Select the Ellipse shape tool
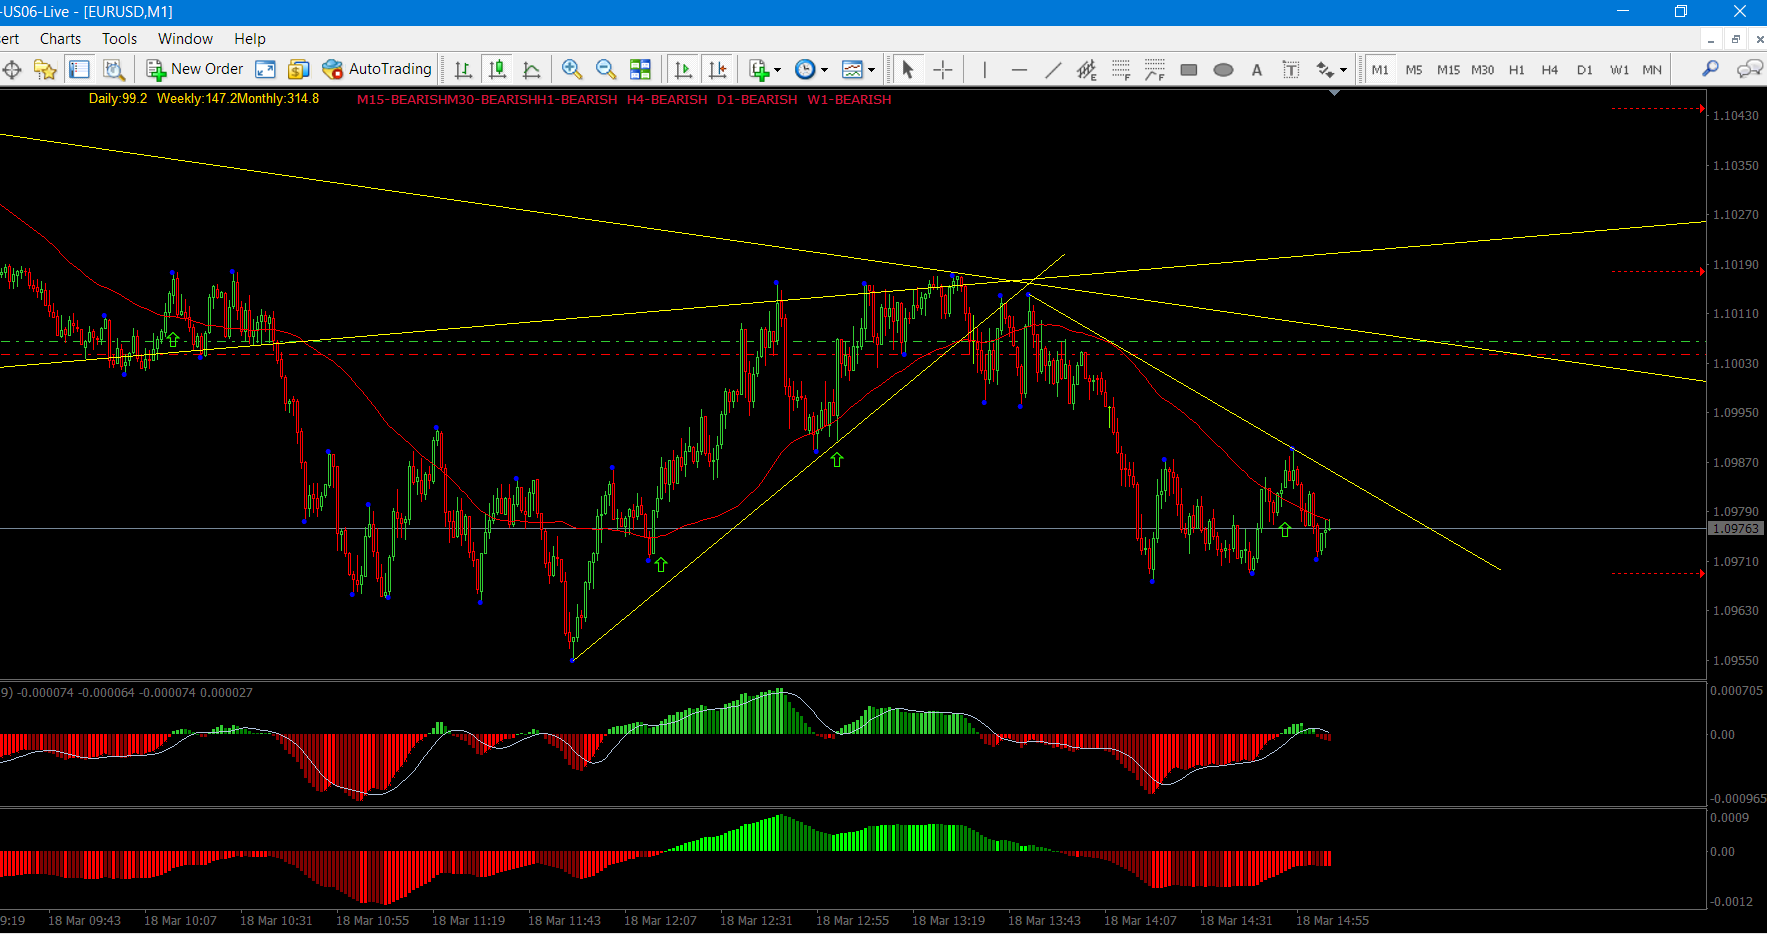 [x=1223, y=69]
